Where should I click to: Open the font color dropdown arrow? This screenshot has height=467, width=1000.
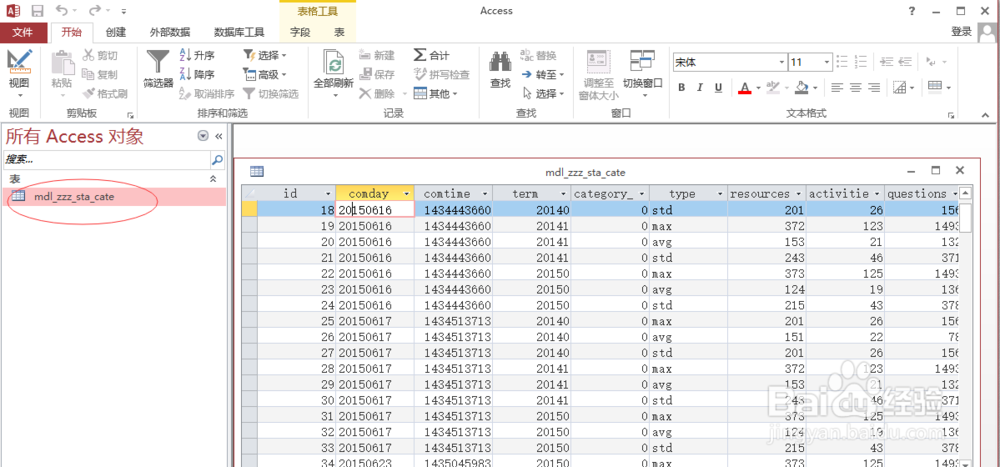758,87
